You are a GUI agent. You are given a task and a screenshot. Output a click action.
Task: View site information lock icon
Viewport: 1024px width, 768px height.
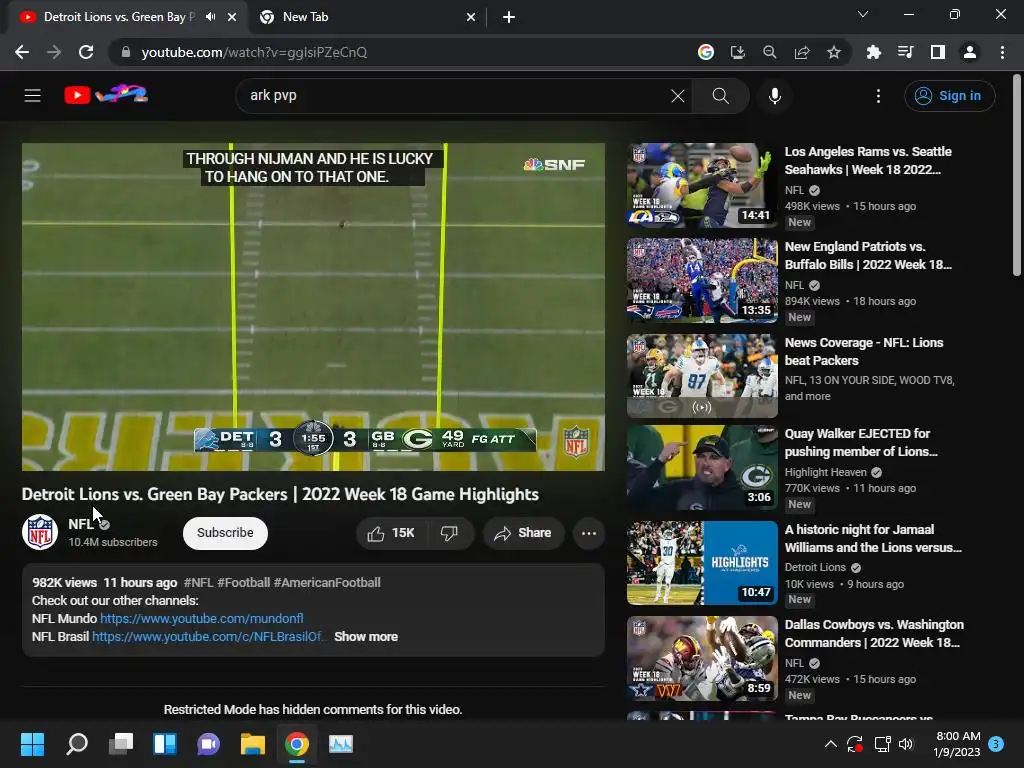click(126, 52)
